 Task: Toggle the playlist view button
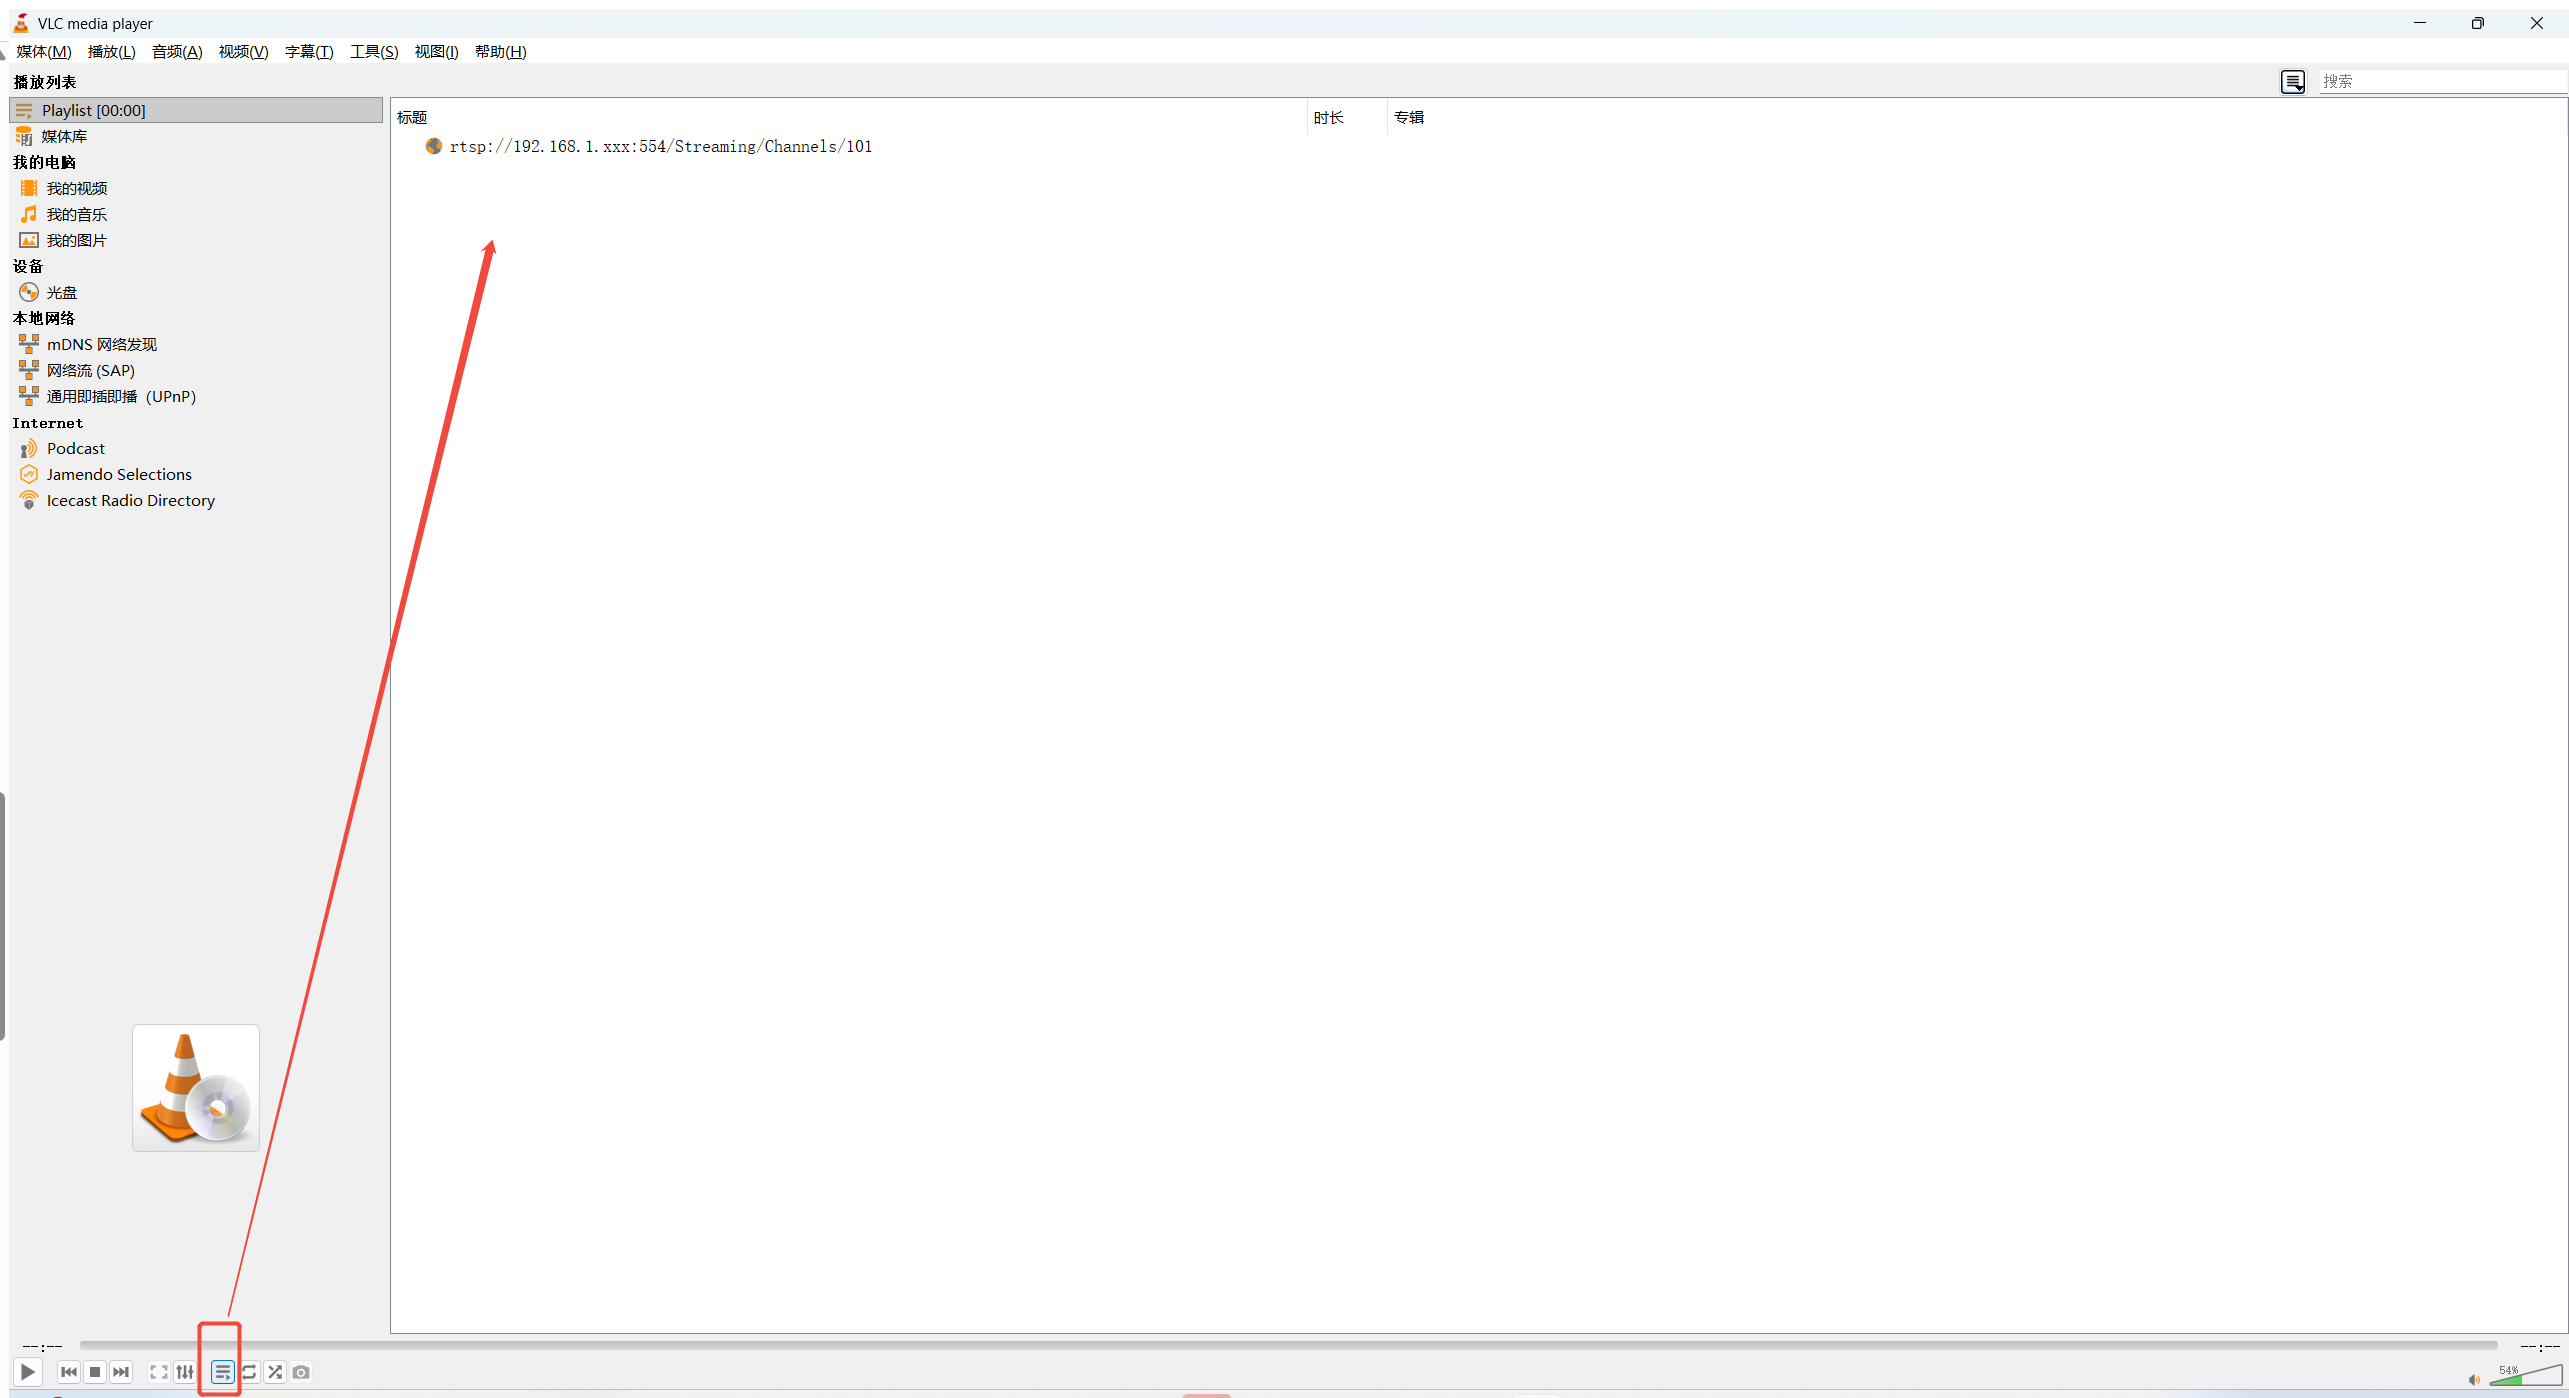(222, 1372)
